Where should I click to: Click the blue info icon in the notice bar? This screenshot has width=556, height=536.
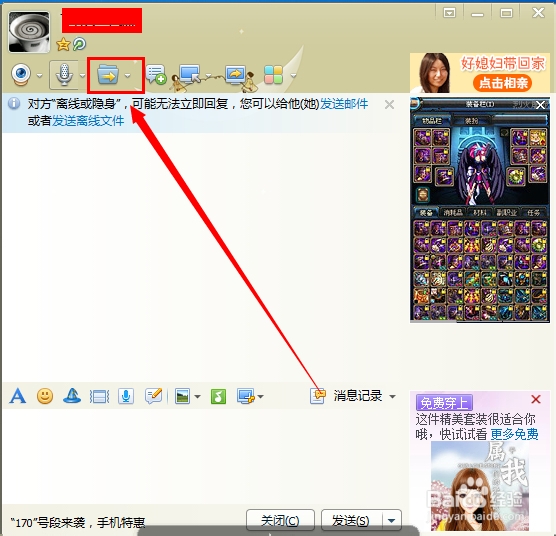click(x=14, y=104)
